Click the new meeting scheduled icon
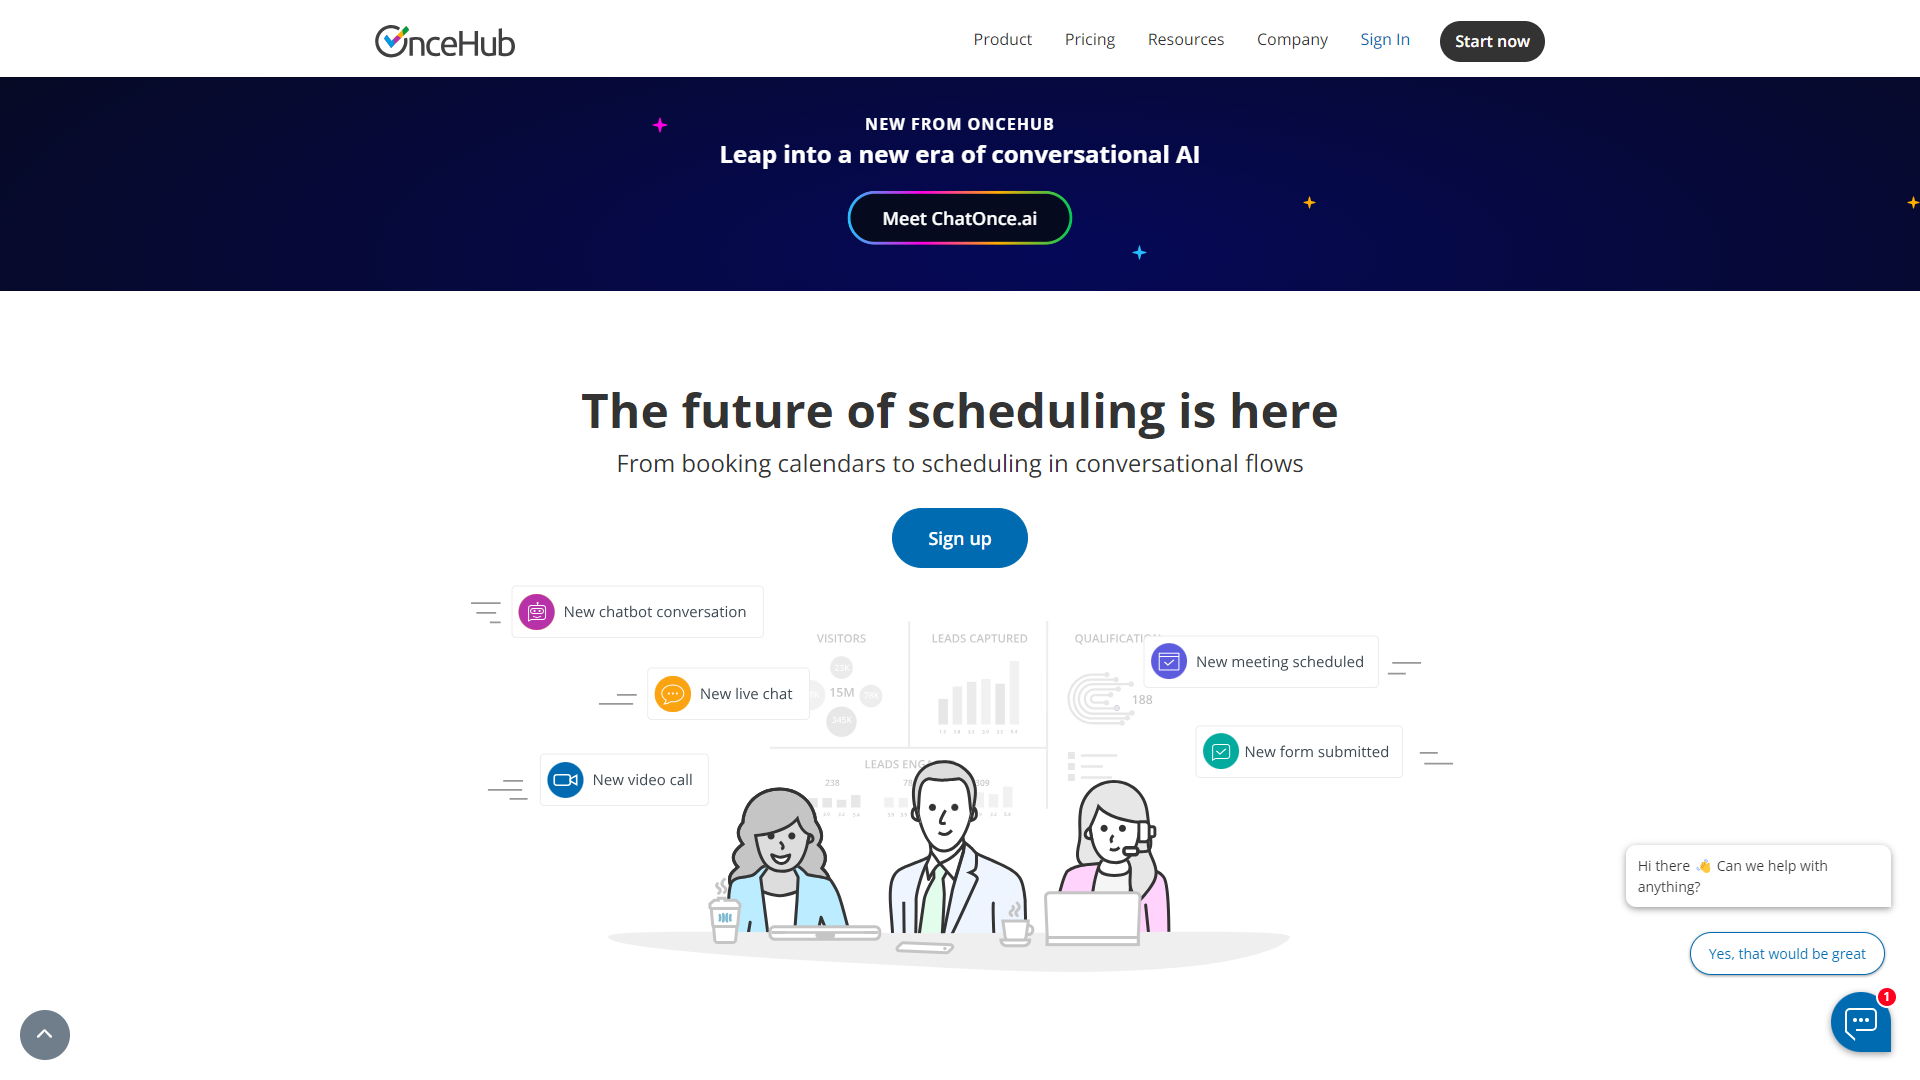Viewport: 1920px width, 1080px height. point(1168,661)
